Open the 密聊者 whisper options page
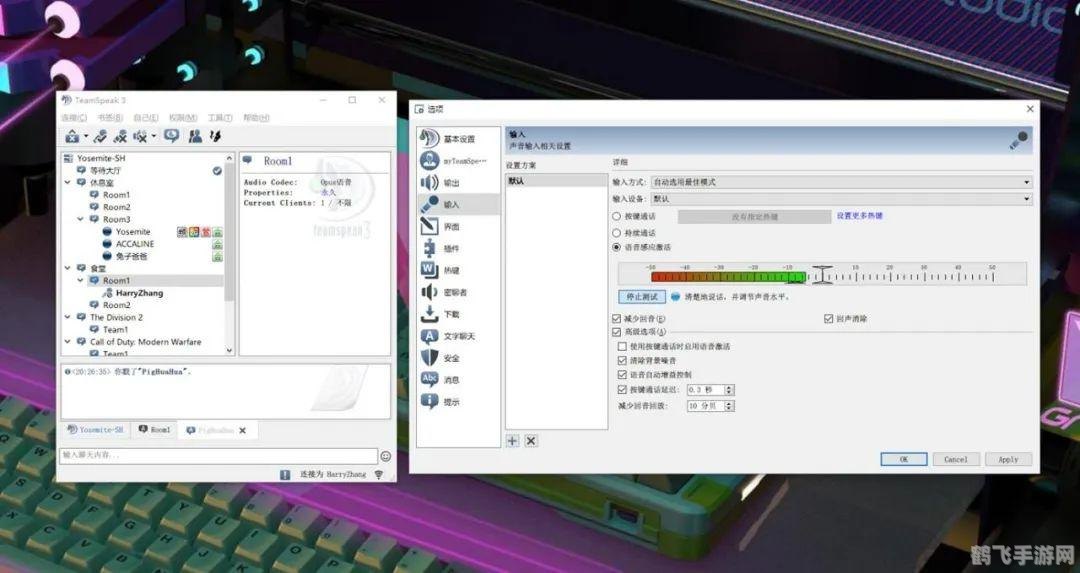 click(459, 292)
